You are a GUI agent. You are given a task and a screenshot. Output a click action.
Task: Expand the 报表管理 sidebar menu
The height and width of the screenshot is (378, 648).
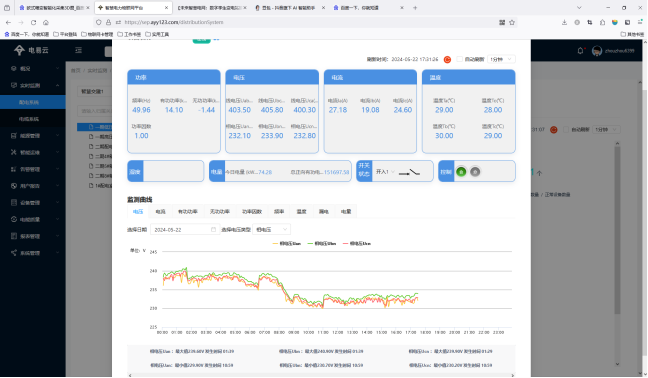pos(33,236)
